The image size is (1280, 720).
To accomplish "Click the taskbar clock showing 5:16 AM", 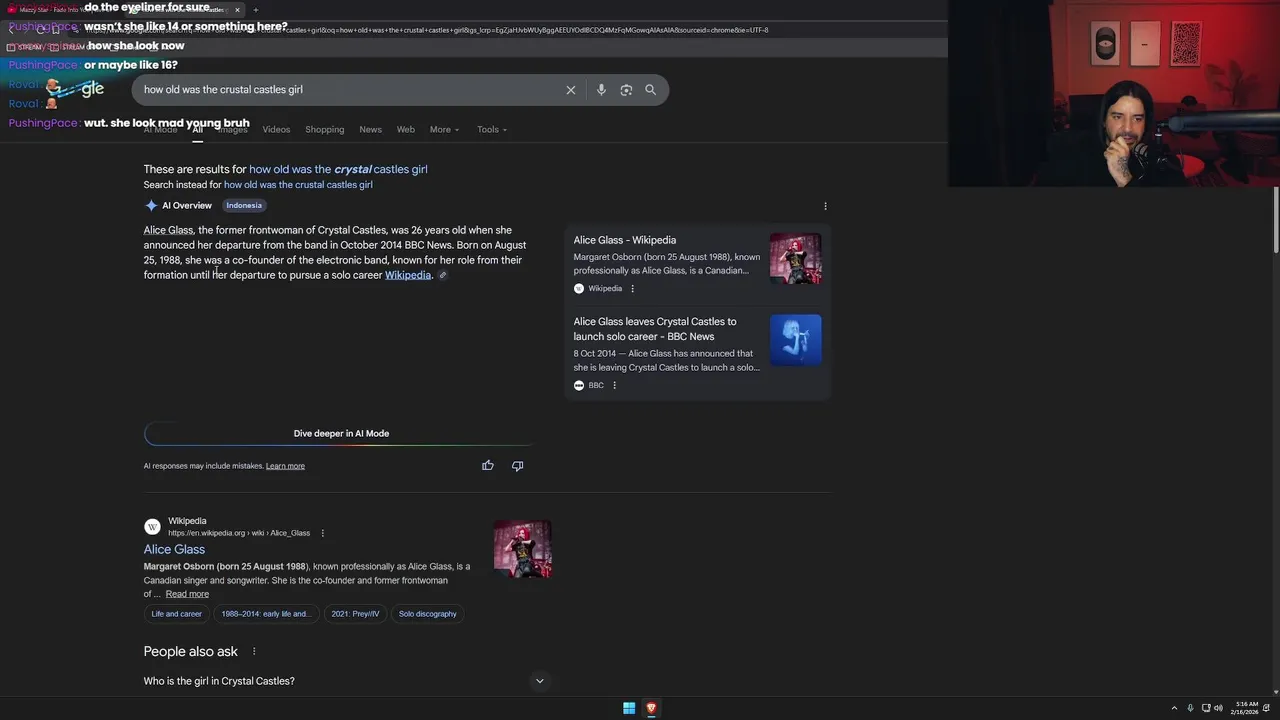I will point(1247,708).
